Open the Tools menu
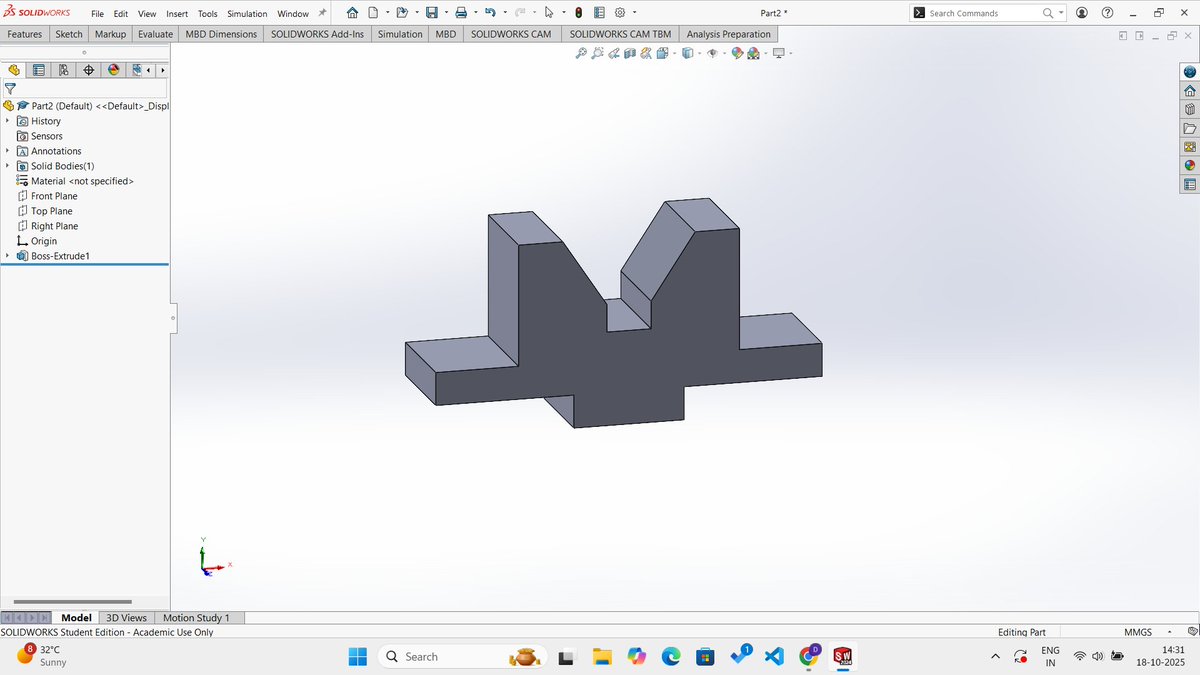1200x675 pixels. (207, 14)
